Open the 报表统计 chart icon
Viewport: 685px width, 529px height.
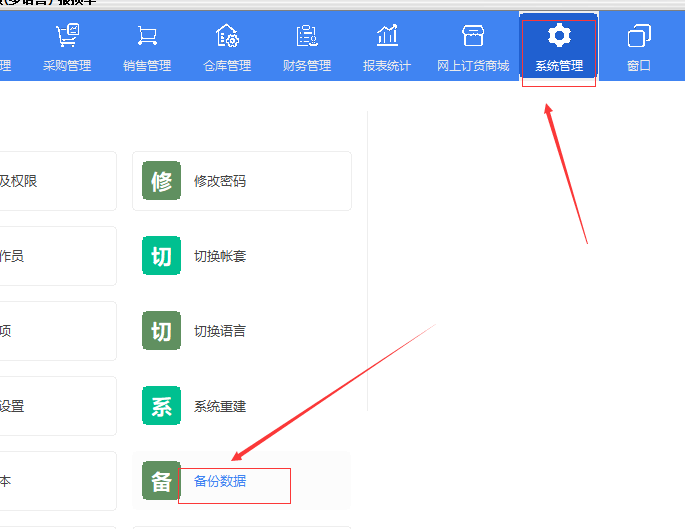[x=387, y=35]
